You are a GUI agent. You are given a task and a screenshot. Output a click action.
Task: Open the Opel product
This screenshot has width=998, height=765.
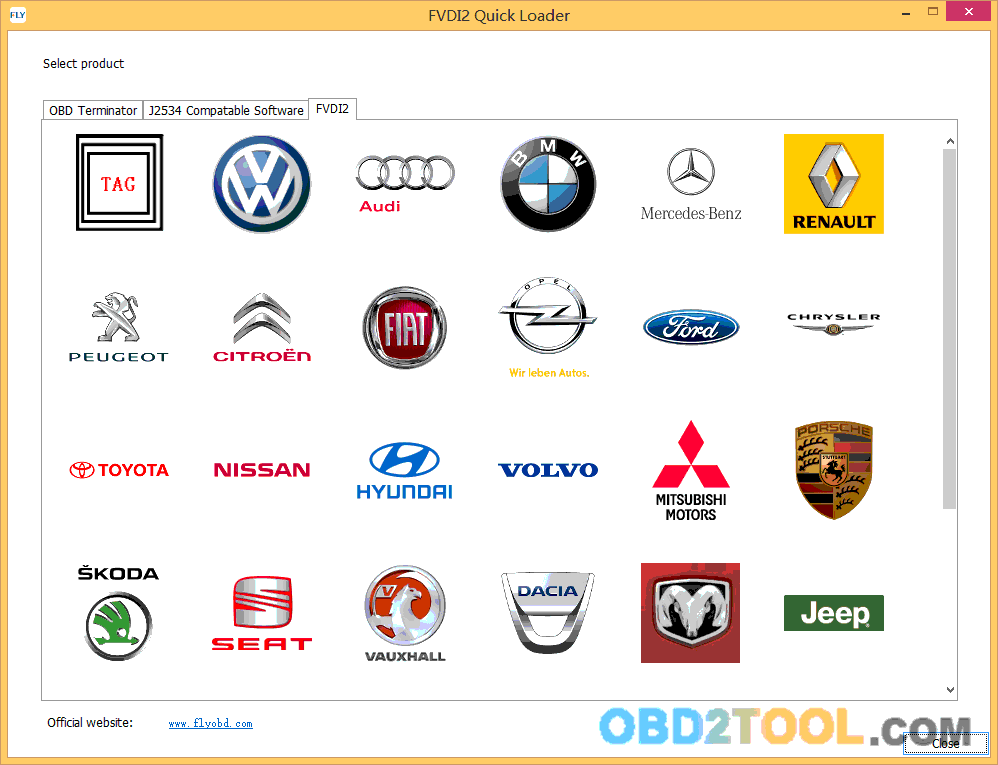click(x=548, y=327)
